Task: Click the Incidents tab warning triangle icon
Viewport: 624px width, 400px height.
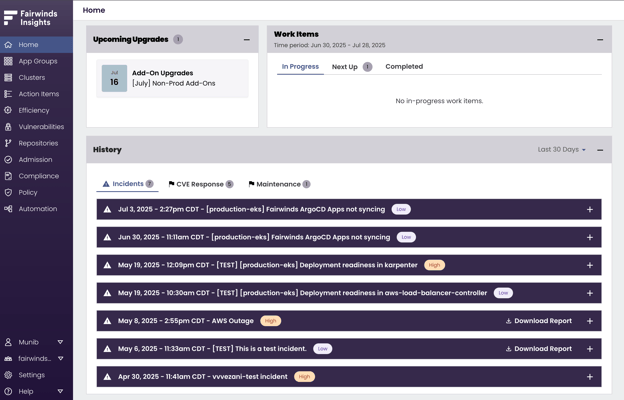Action: coord(106,184)
